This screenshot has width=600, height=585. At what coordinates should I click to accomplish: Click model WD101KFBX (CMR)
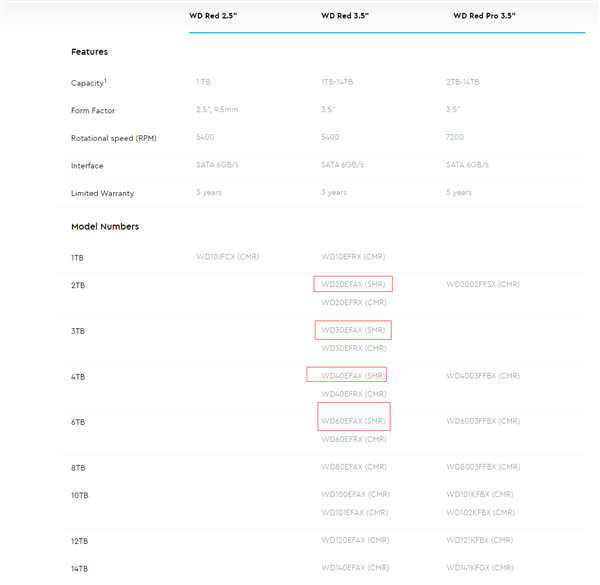tap(480, 494)
